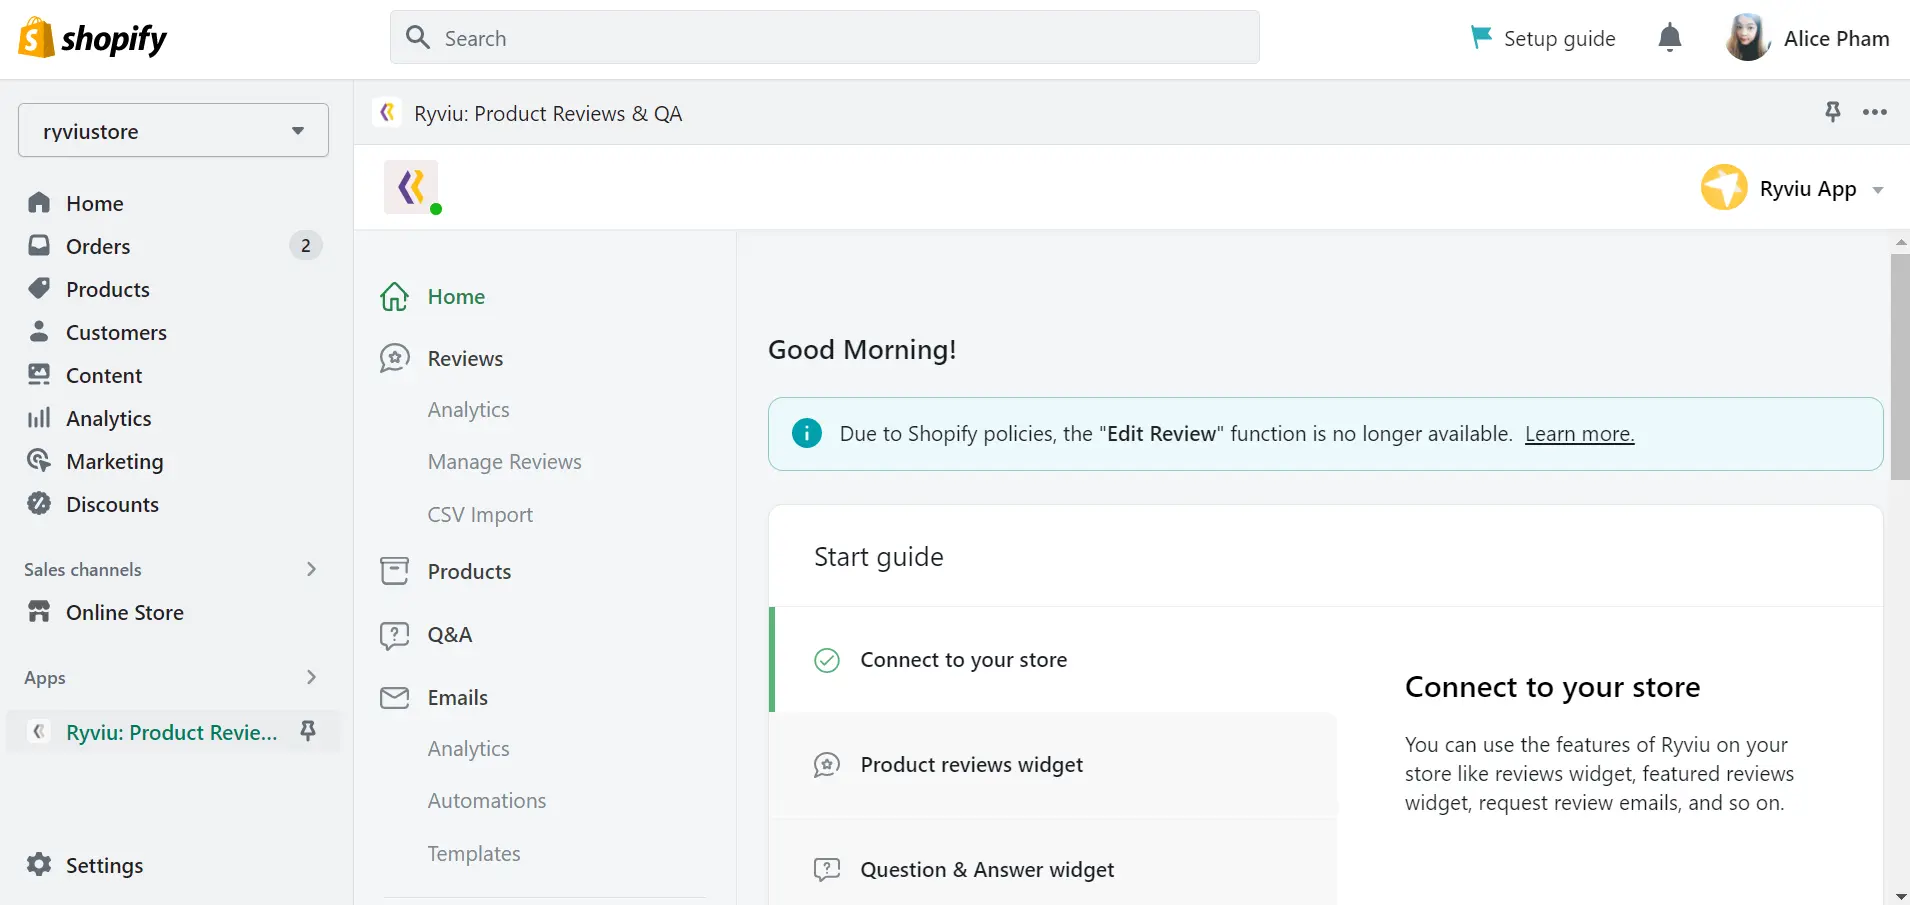Open the Setup guide
The image size is (1910, 905).
click(x=1559, y=37)
